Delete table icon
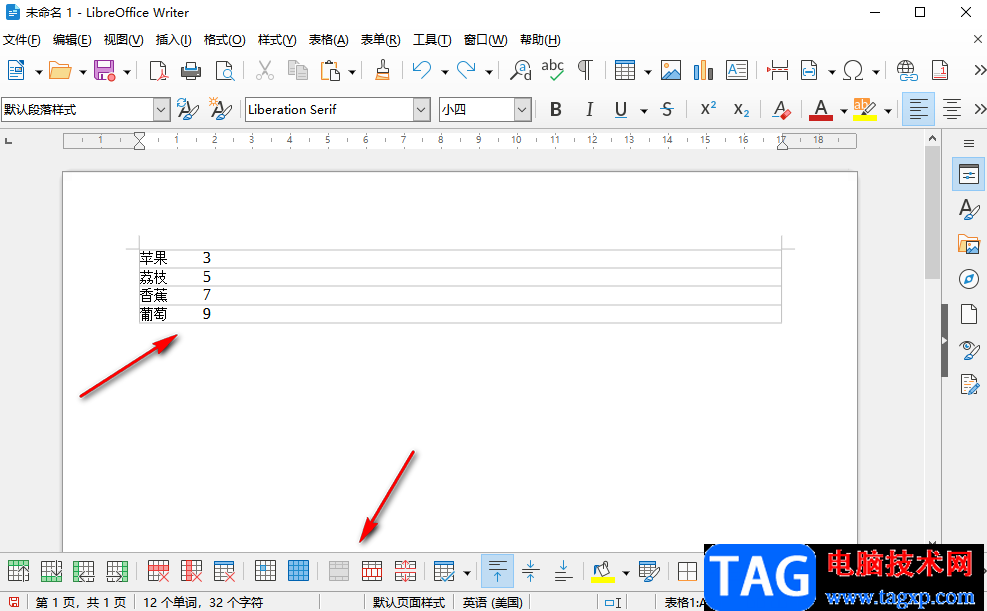 tap(224, 571)
